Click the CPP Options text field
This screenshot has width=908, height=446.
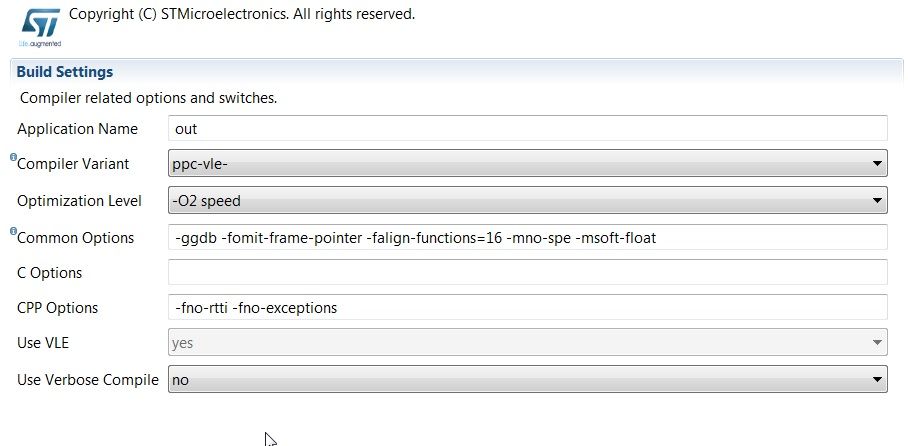click(x=528, y=307)
